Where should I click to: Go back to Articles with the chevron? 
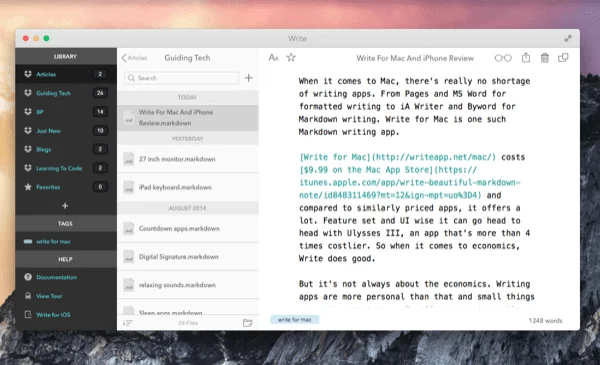tap(134, 58)
